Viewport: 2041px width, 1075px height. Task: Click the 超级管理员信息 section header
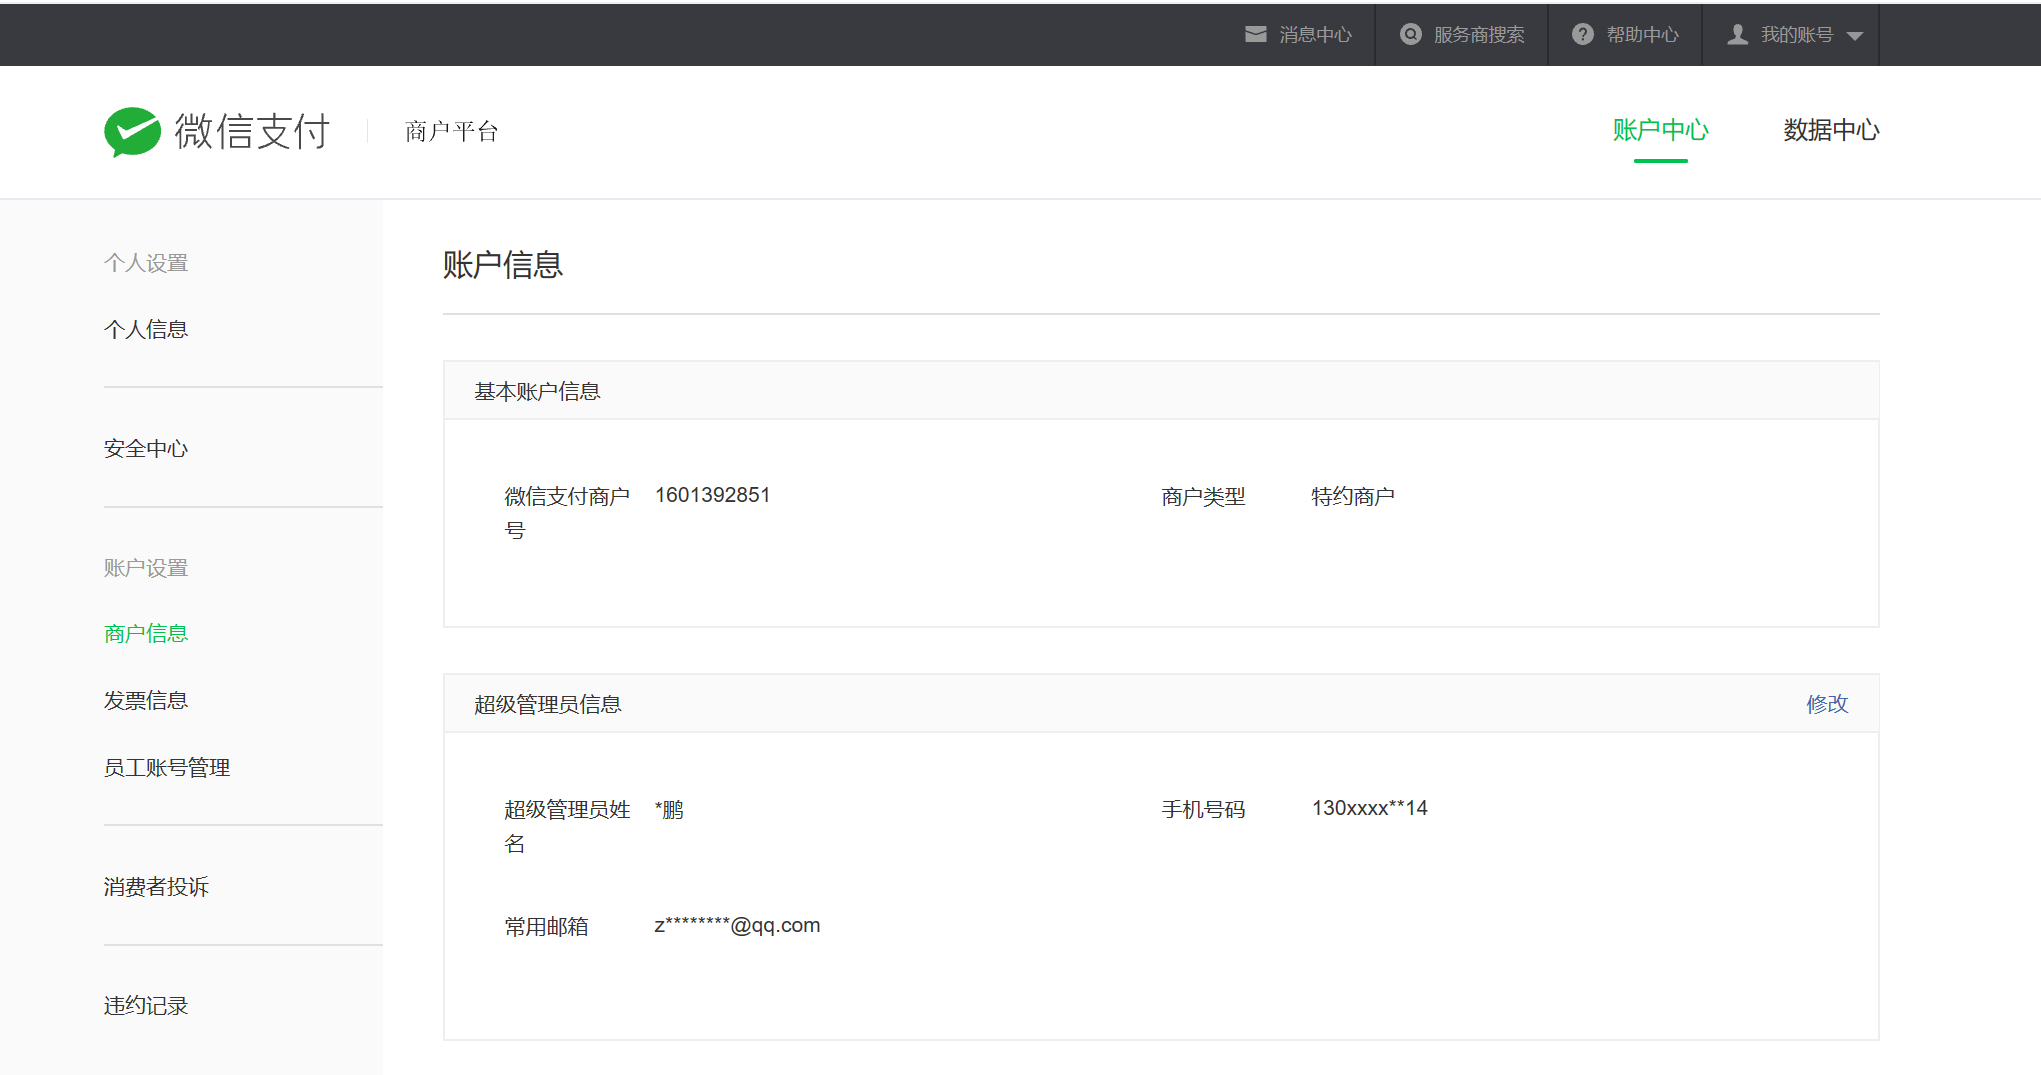tap(548, 704)
